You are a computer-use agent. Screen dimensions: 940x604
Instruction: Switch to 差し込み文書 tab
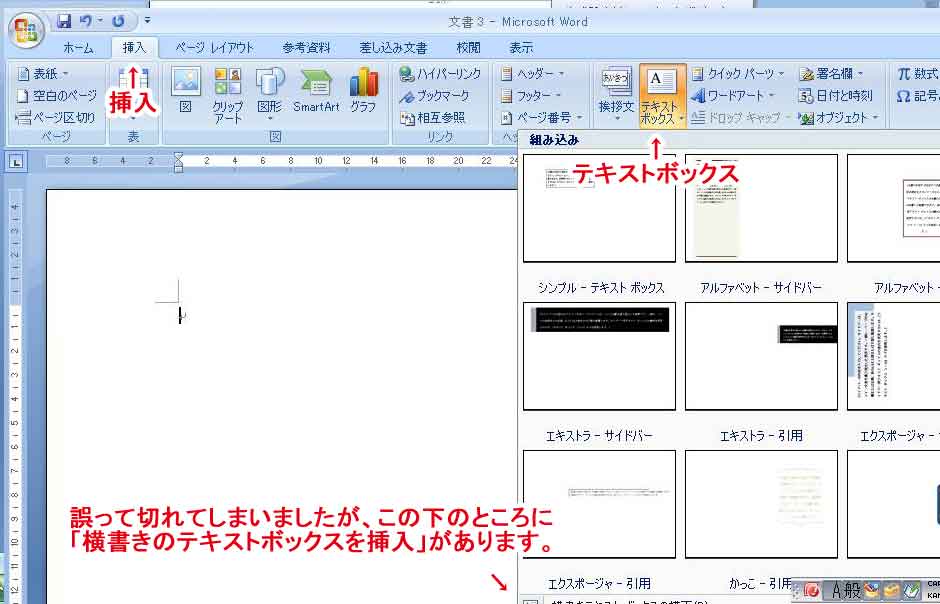pos(393,48)
